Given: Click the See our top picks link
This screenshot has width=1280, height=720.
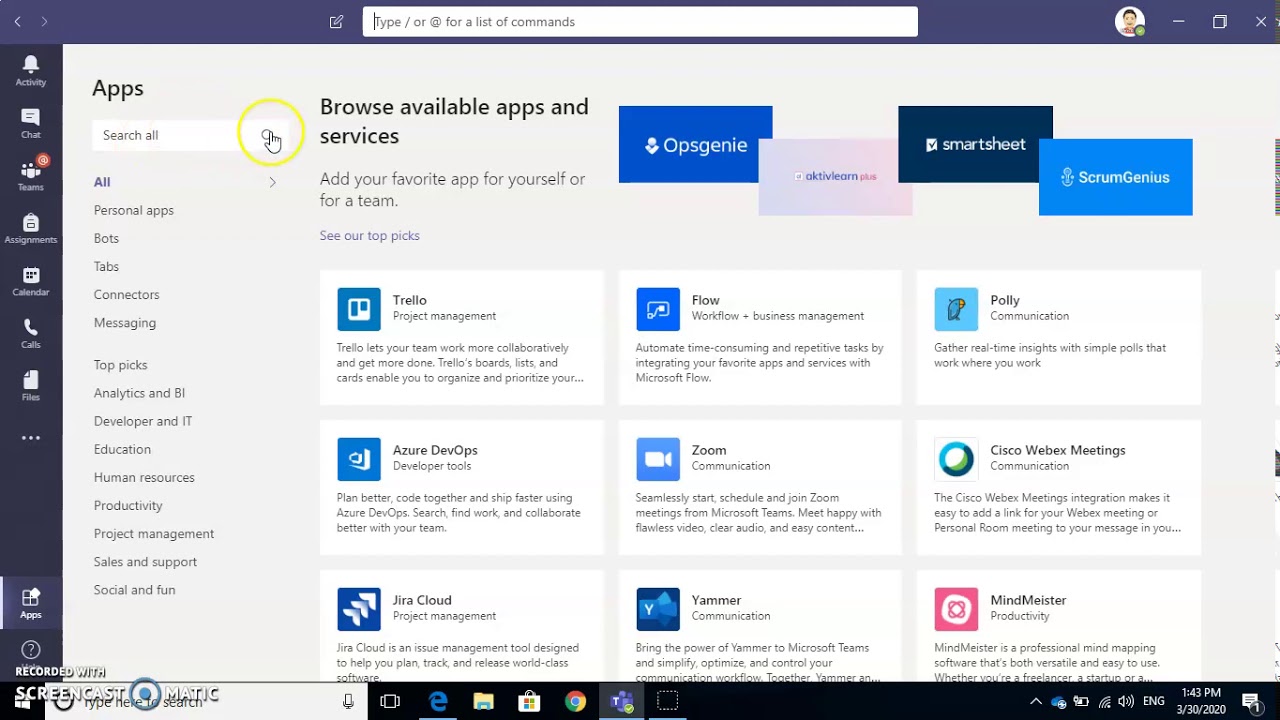Looking at the screenshot, I should pos(369,236).
